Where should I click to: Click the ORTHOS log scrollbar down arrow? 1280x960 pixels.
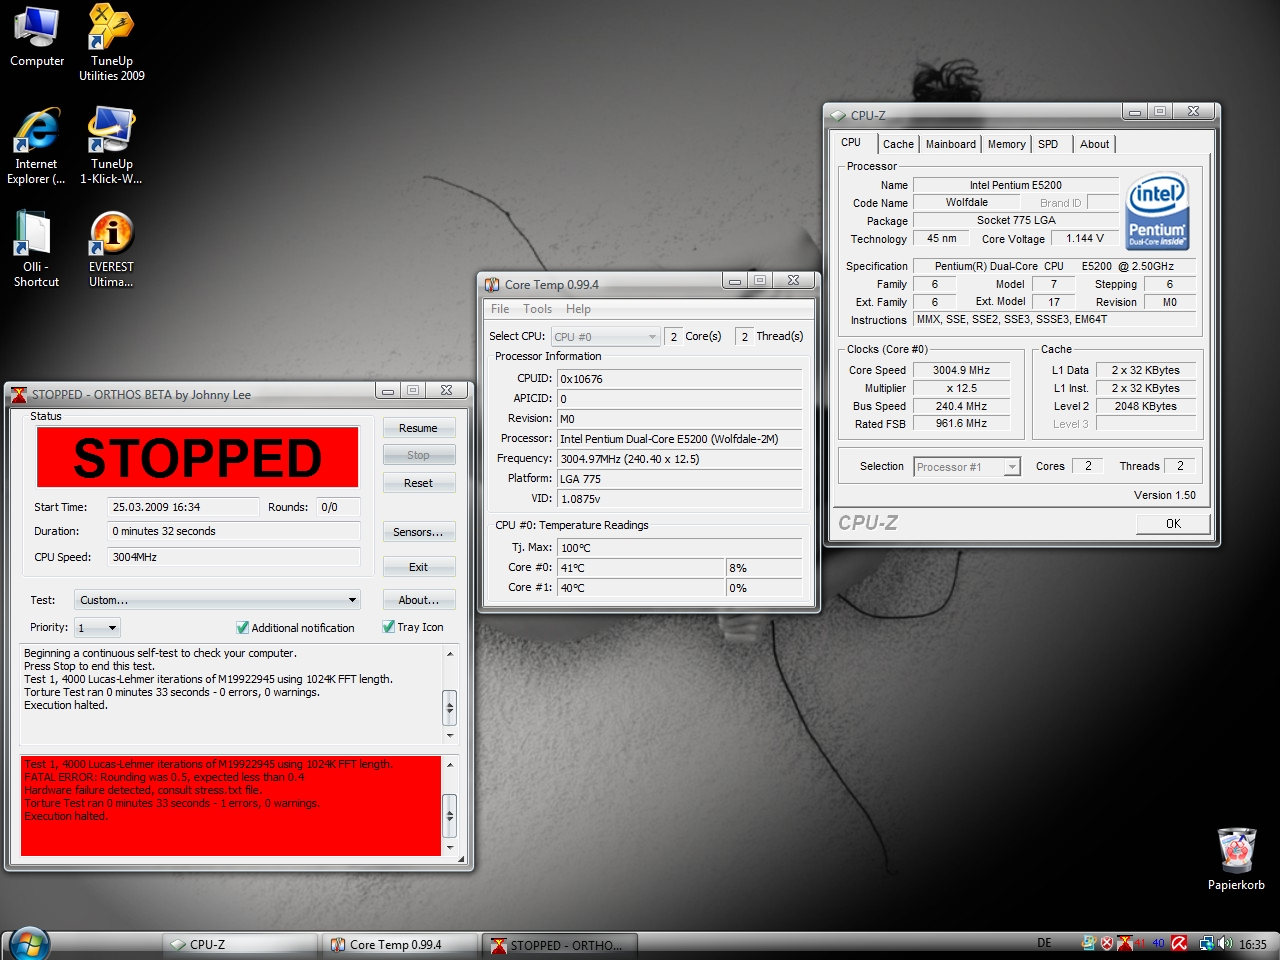(x=450, y=735)
